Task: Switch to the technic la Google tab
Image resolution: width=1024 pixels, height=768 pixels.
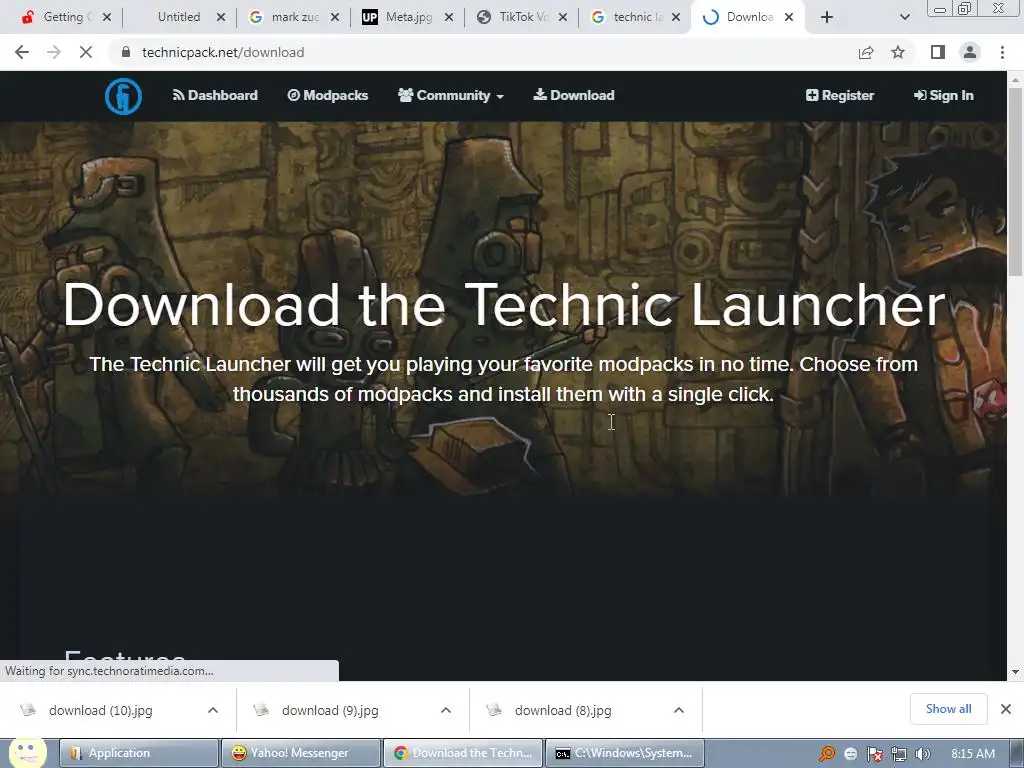Action: click(627, 17)
